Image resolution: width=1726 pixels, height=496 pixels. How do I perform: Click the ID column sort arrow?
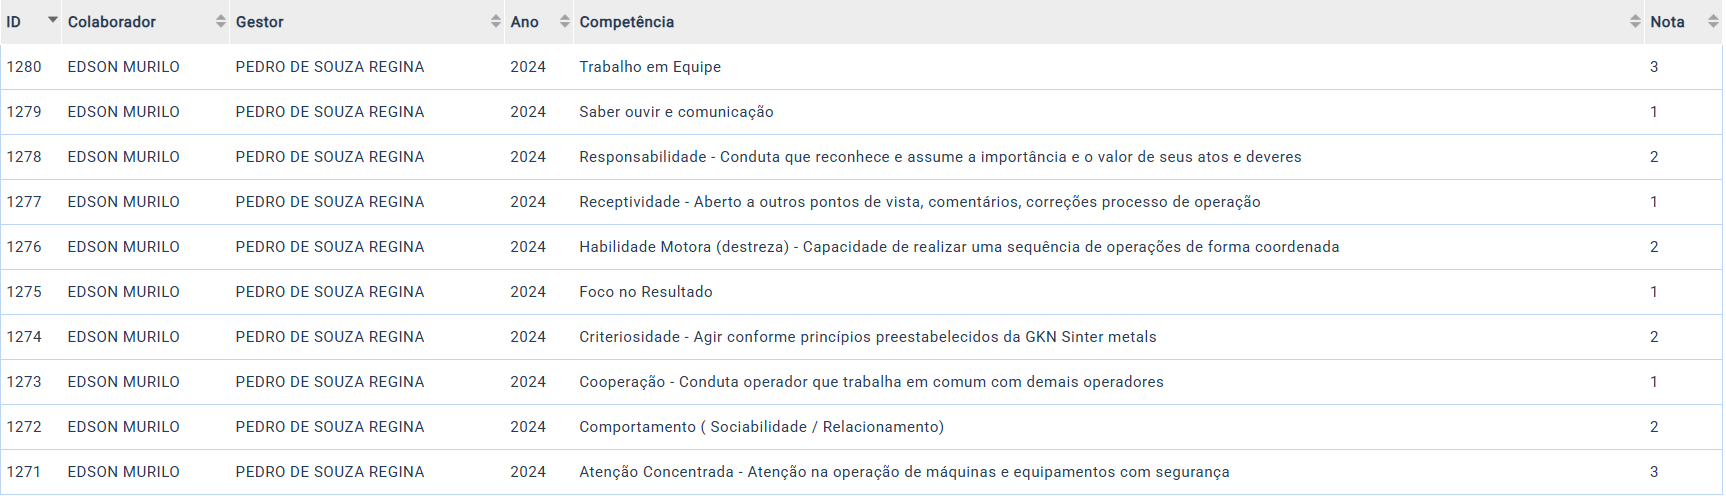[x=53, y=21]
